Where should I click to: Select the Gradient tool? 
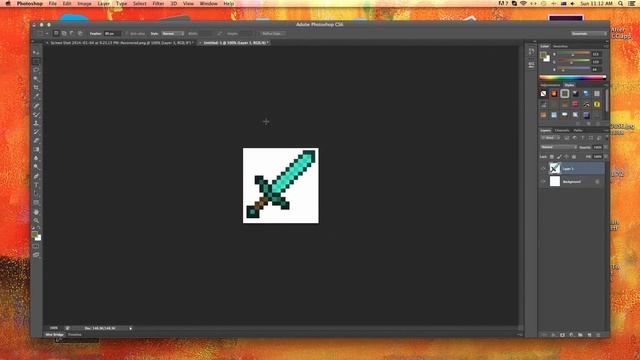click(x=36, y=150)
